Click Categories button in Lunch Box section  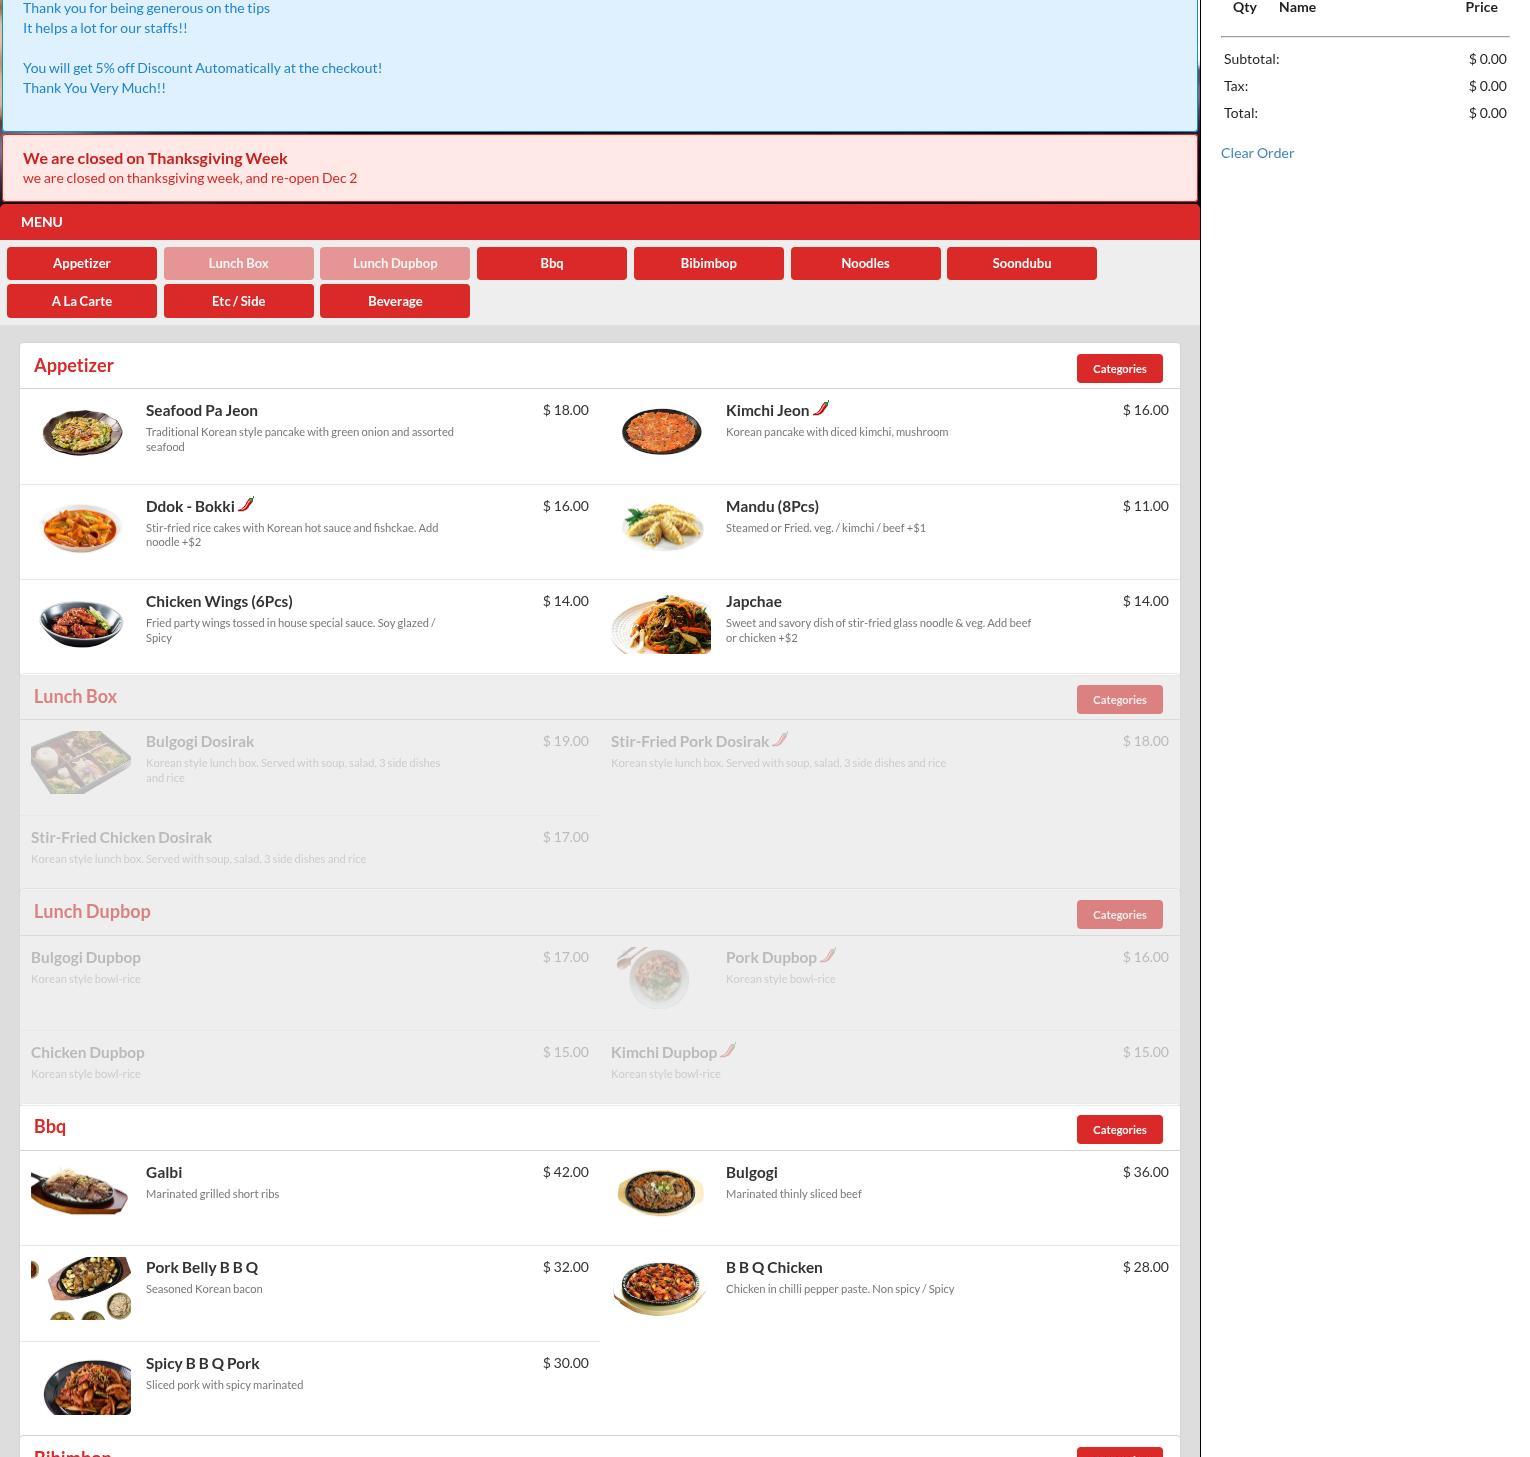pyautogui.click(x=1120, y=699)
